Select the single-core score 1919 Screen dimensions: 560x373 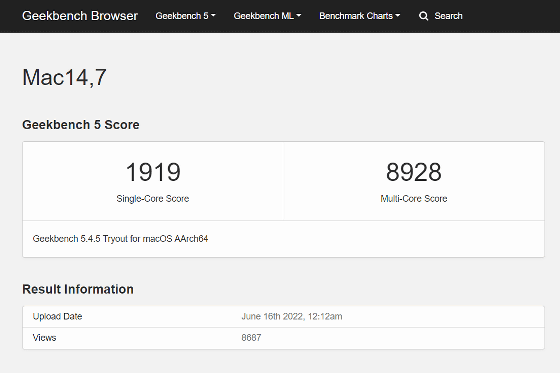tap(153, 172)
